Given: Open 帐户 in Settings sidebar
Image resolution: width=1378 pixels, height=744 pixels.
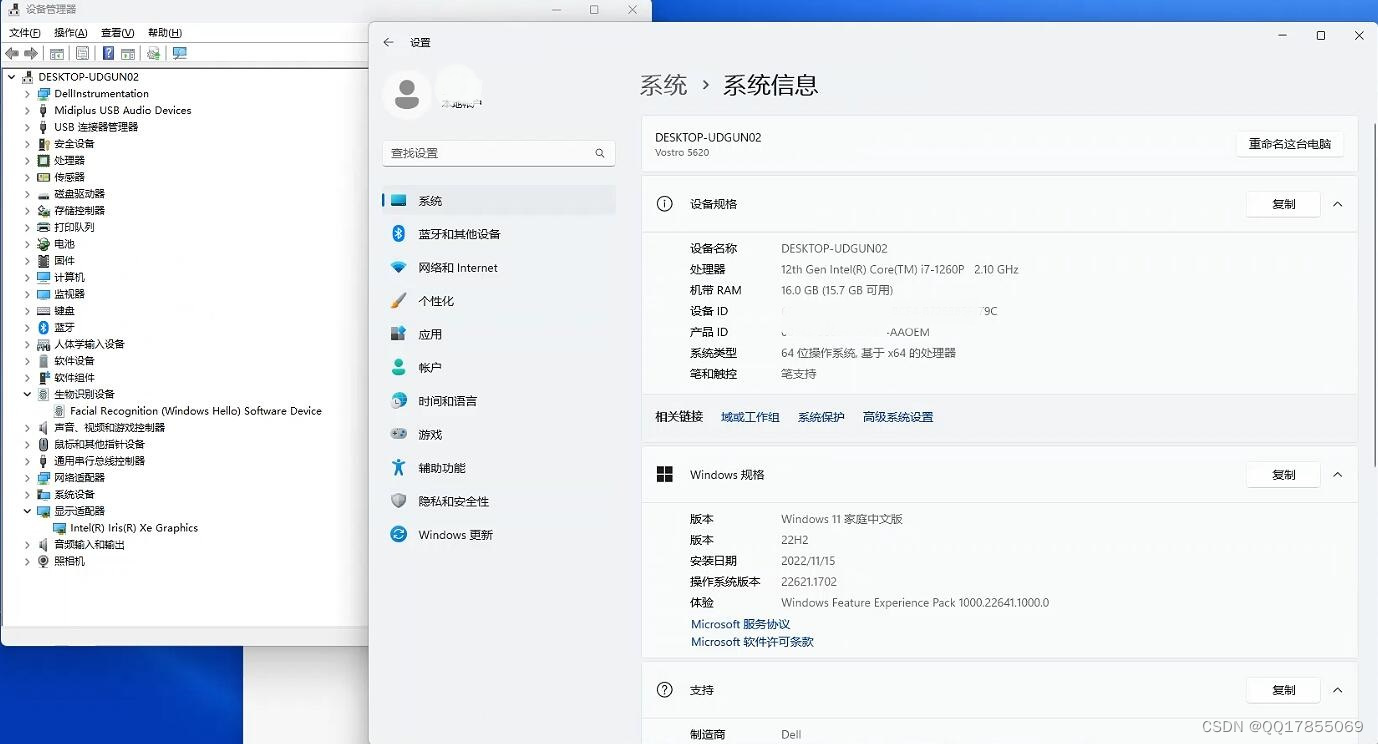Looking at the screenshot, I should click(x=498, y=368).
